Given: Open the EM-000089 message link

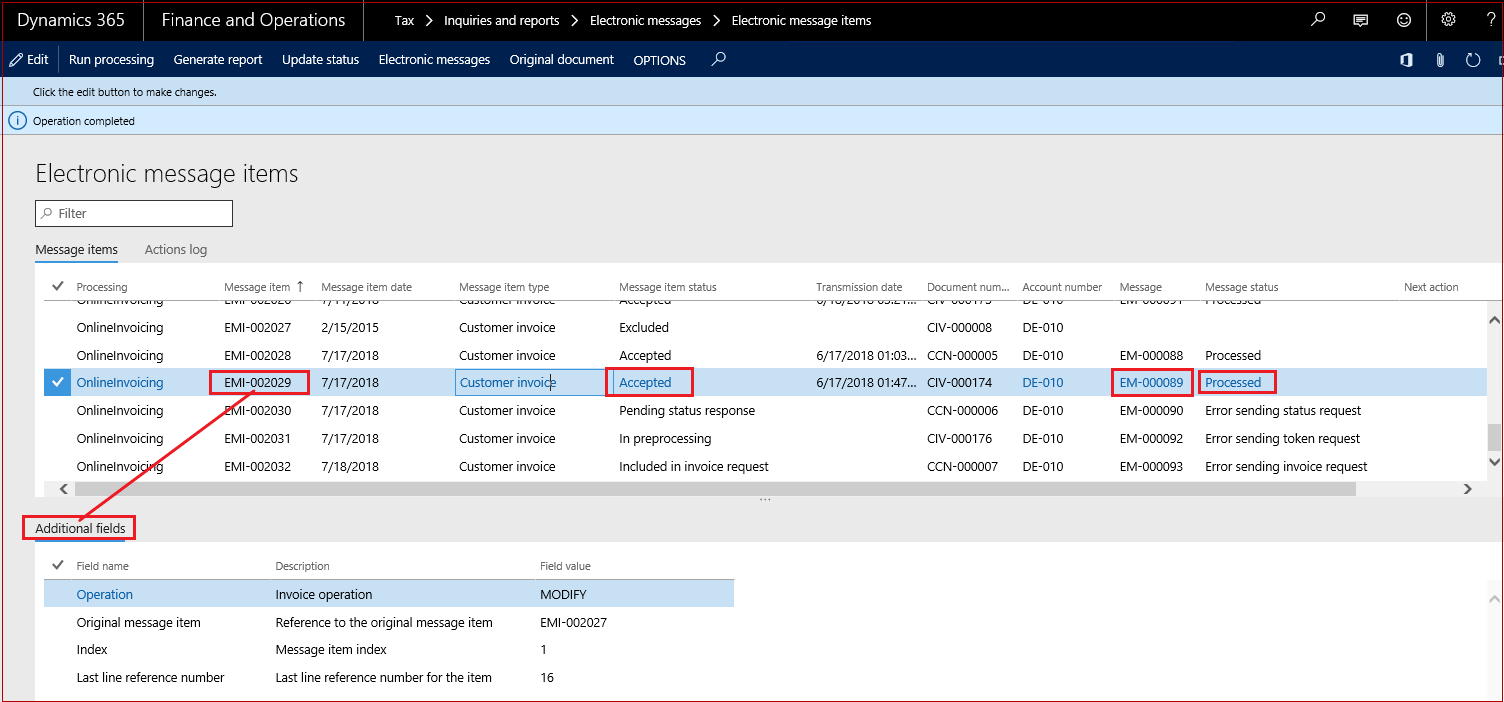Looking at the screenshot, I should point(1151,382).
